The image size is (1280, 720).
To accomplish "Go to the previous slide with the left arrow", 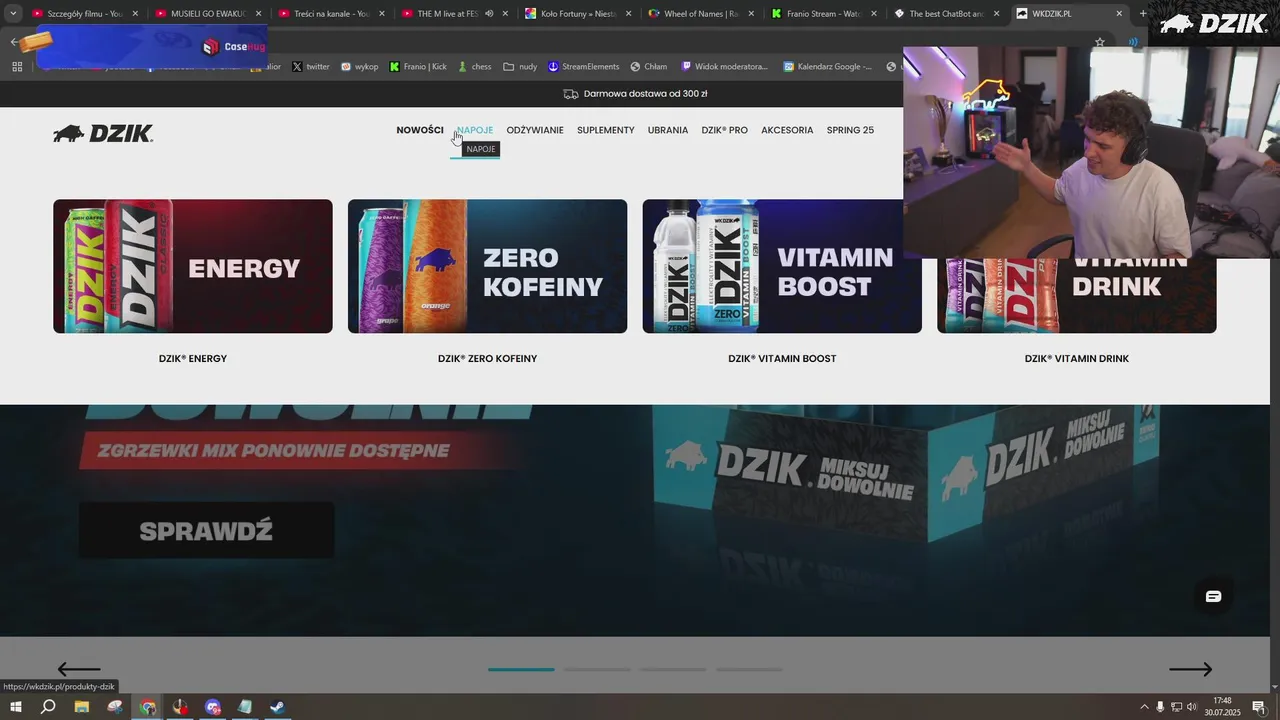I will pos(79,669).
